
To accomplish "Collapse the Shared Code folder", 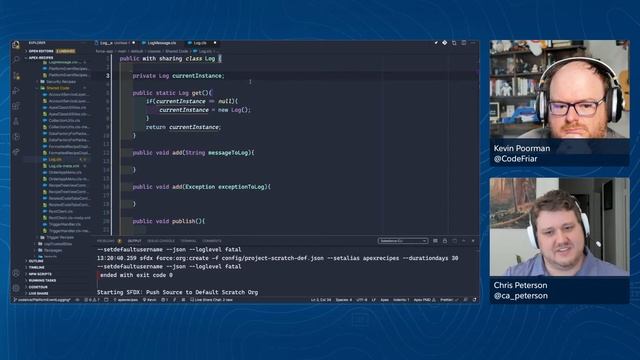I will (58, 88).
